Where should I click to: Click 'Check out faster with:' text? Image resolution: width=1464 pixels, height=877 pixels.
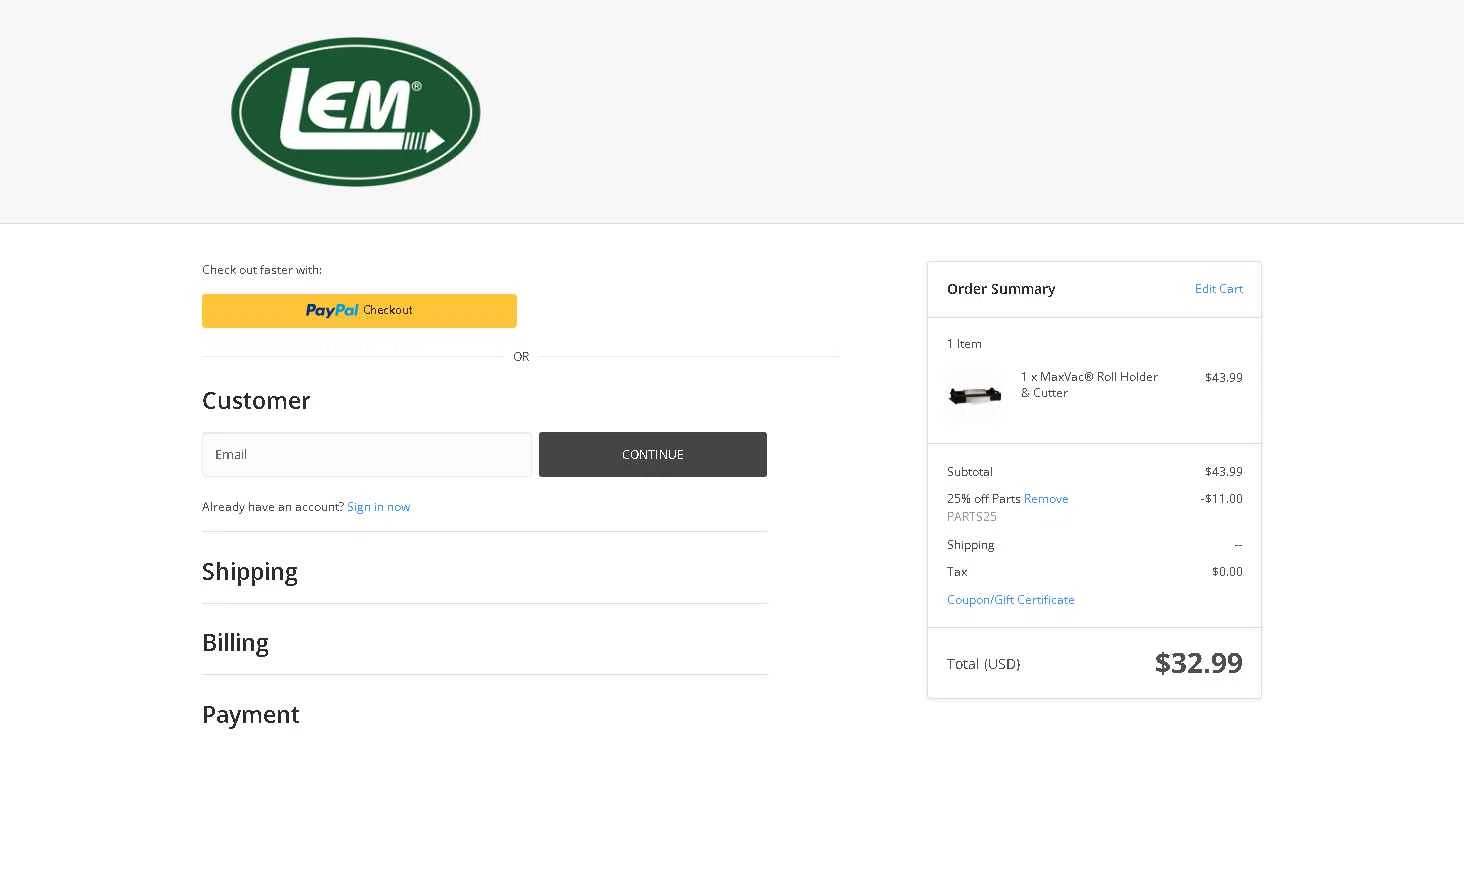pyautogui.click(x=262, y=270)
